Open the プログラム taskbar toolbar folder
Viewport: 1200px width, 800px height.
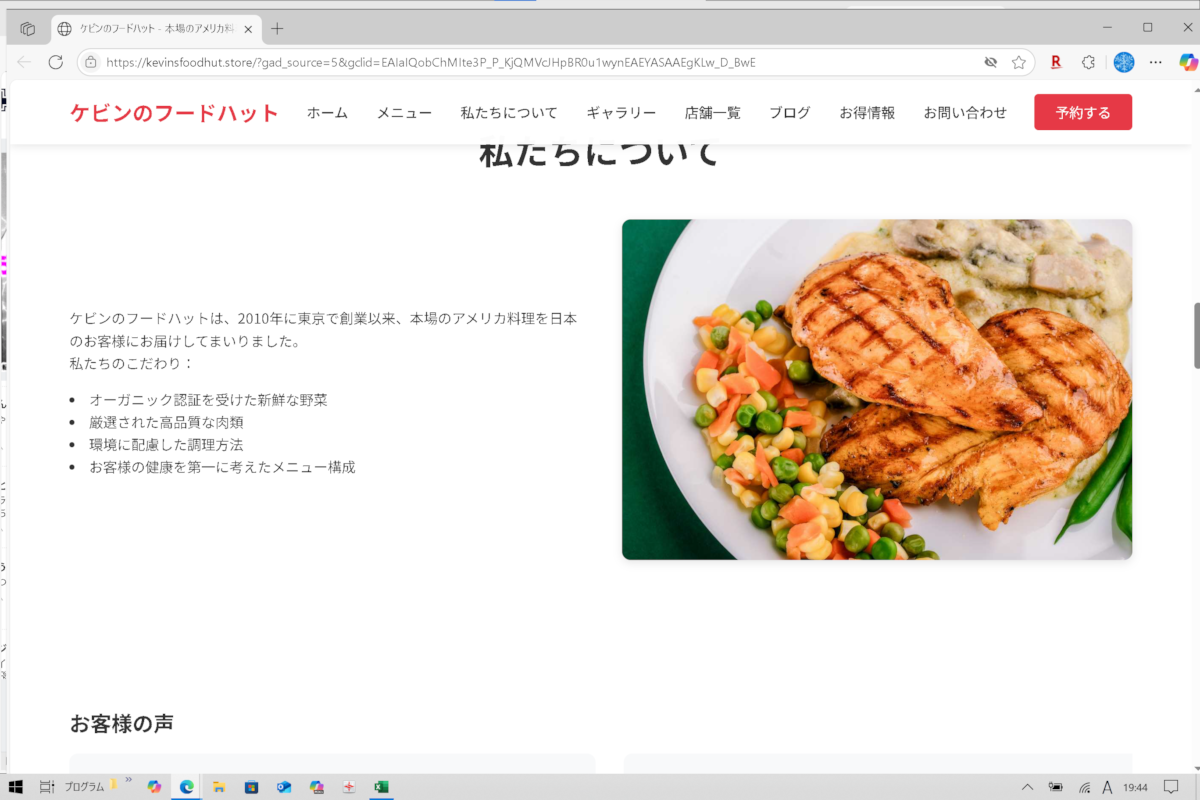tap(84, 787)
